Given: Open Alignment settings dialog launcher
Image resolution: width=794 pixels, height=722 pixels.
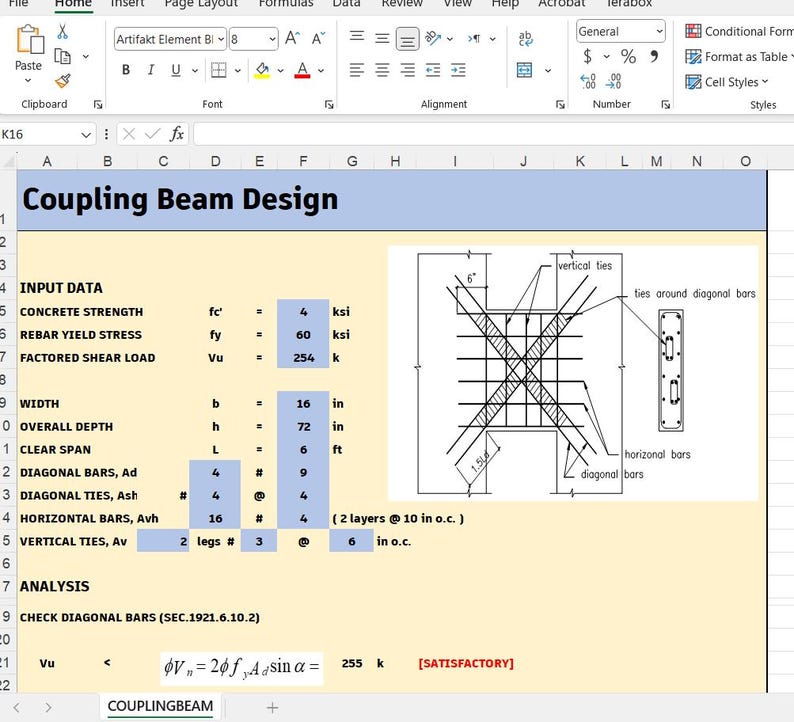Looking at the screenshot, I should click(560, 104).
